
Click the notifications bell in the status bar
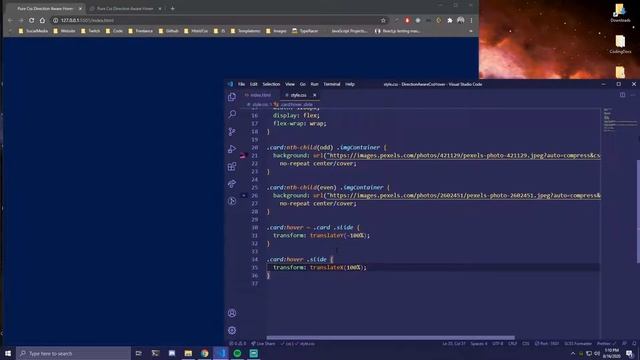pos(634,344)
